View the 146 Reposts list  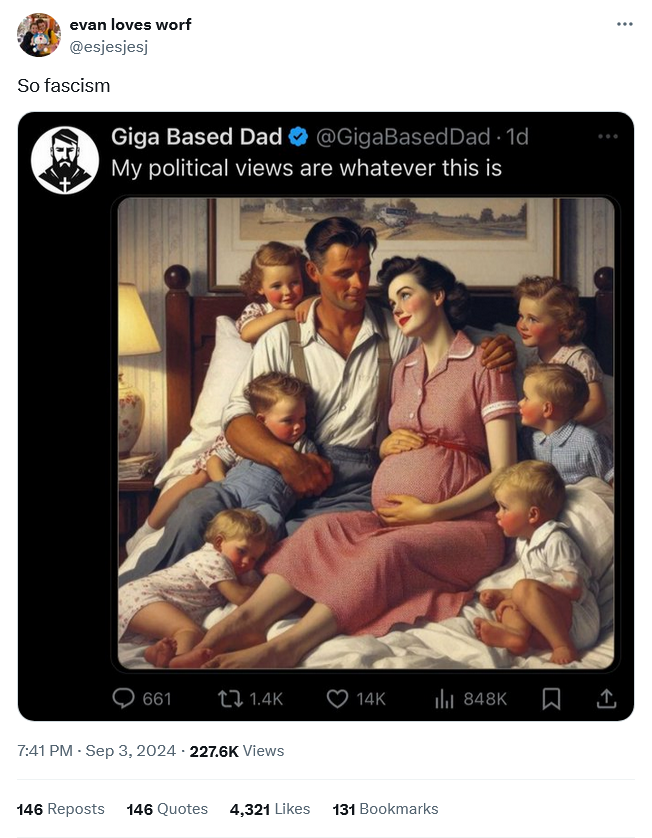coord(60,809)
